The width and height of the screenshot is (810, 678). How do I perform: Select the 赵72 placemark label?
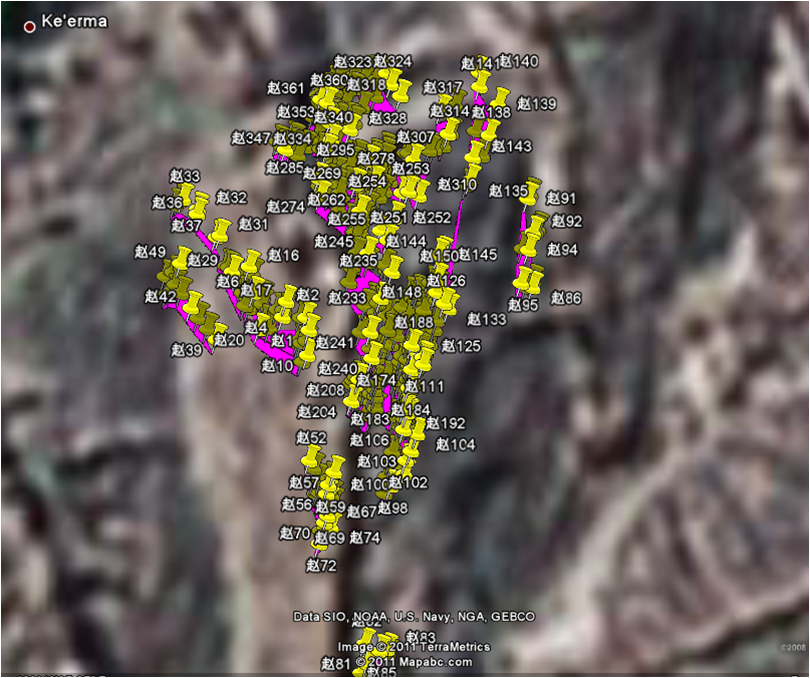(x=321, y=566)
